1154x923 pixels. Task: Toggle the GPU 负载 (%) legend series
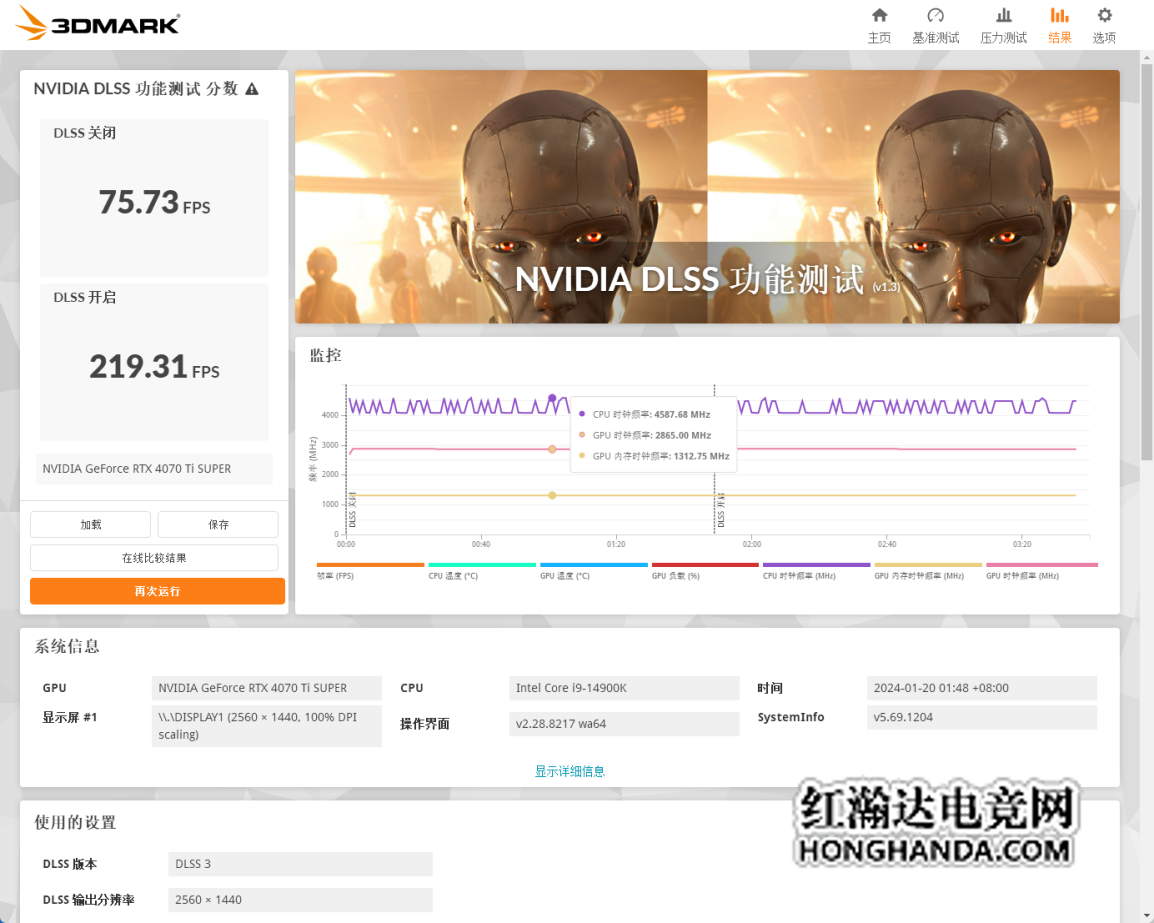coord(705,571)
